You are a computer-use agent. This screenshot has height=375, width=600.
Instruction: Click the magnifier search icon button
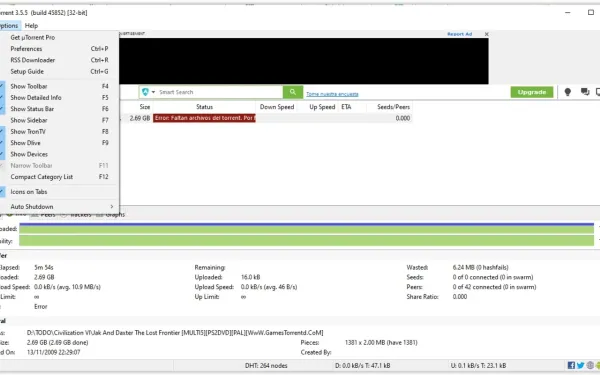(293, 92)
